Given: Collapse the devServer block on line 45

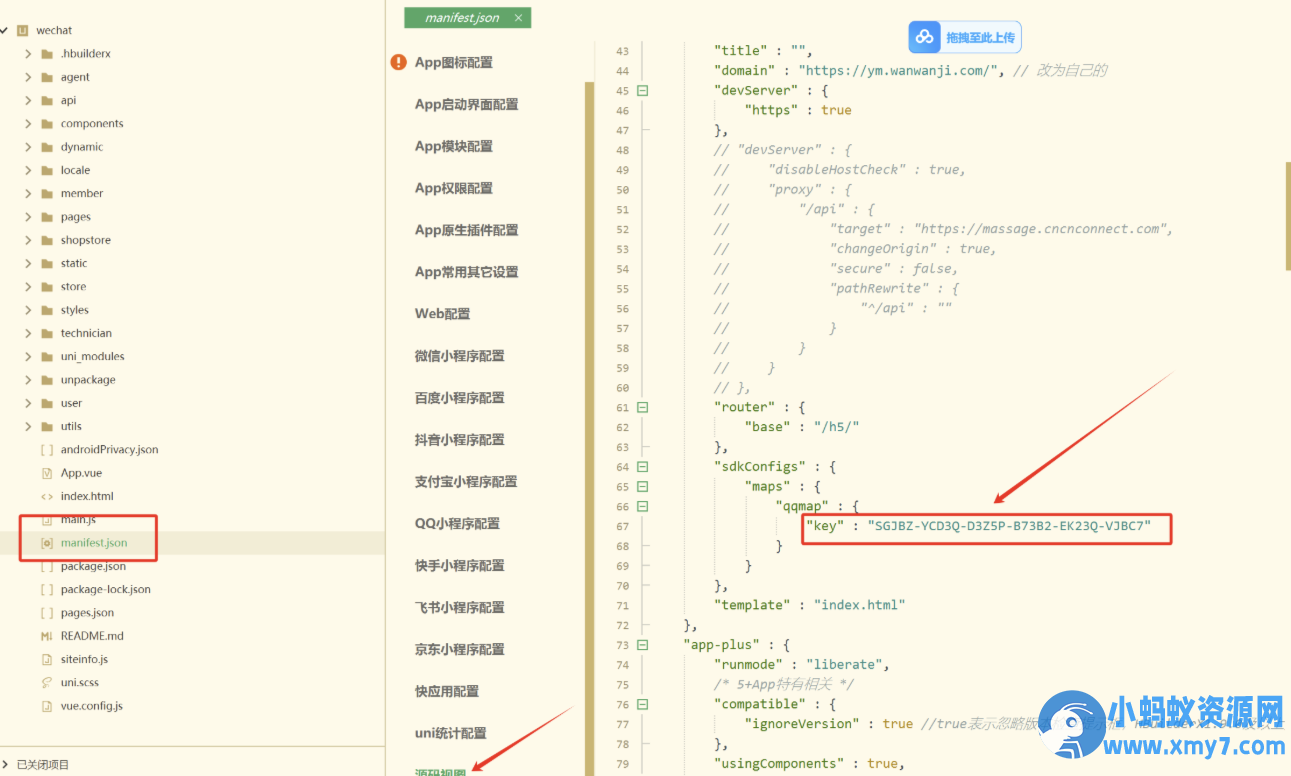Looking at the screenshot, I should 642,90.
